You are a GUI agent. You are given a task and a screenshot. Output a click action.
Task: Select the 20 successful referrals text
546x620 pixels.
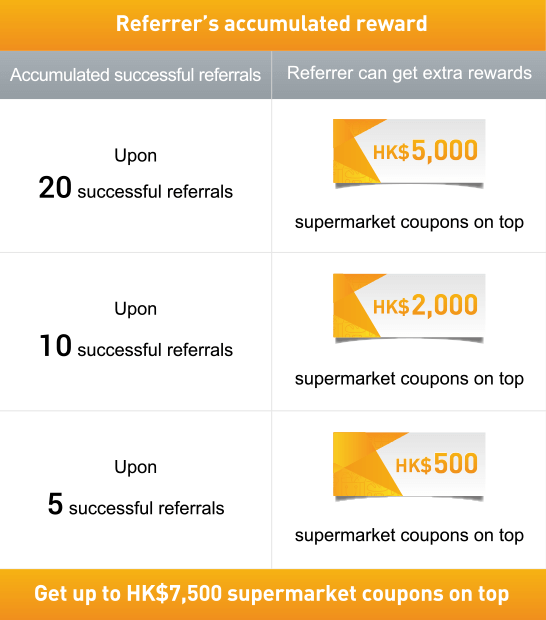click(x=136, y=188)
